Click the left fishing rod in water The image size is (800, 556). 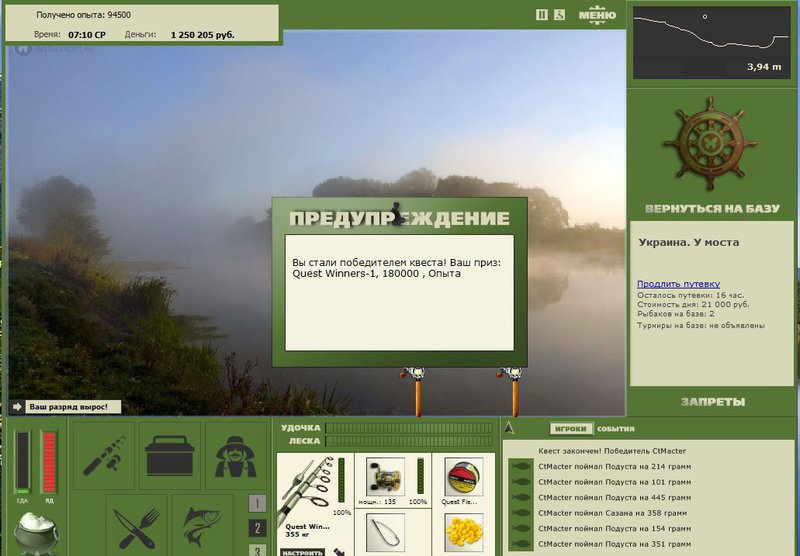pyautogui.click(x=417, y=391)
